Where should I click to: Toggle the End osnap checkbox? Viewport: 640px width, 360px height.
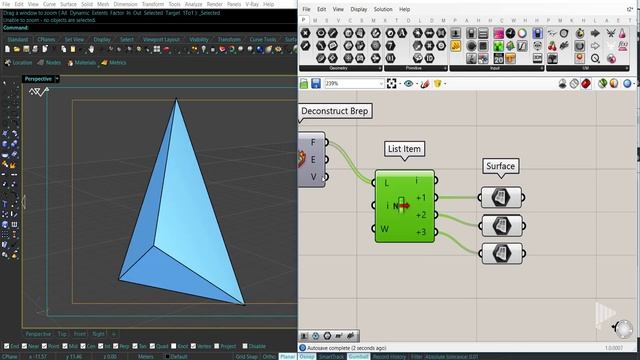(7, 346)
